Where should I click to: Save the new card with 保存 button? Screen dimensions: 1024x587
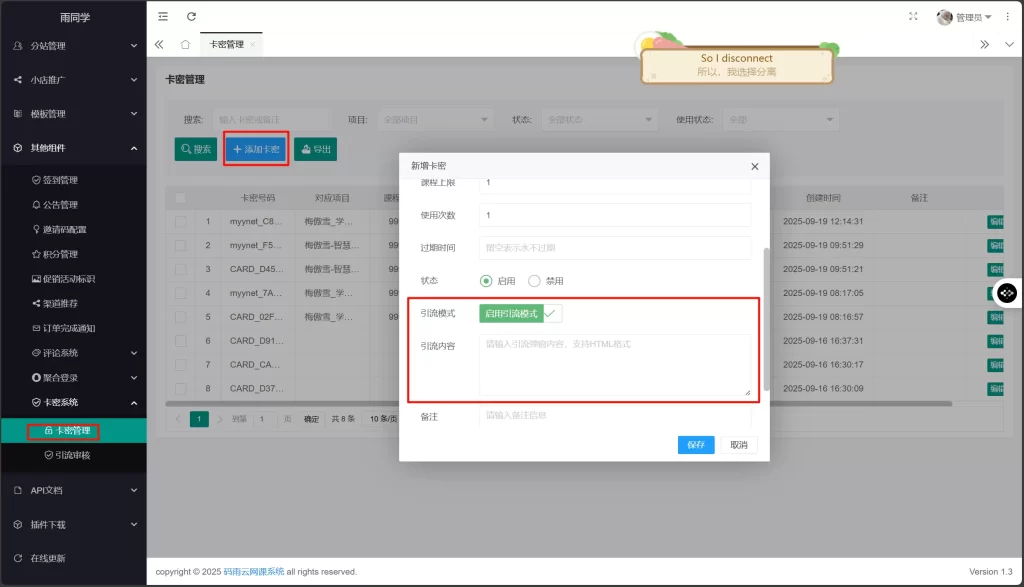pyautogui.click(x=695, y=444)
